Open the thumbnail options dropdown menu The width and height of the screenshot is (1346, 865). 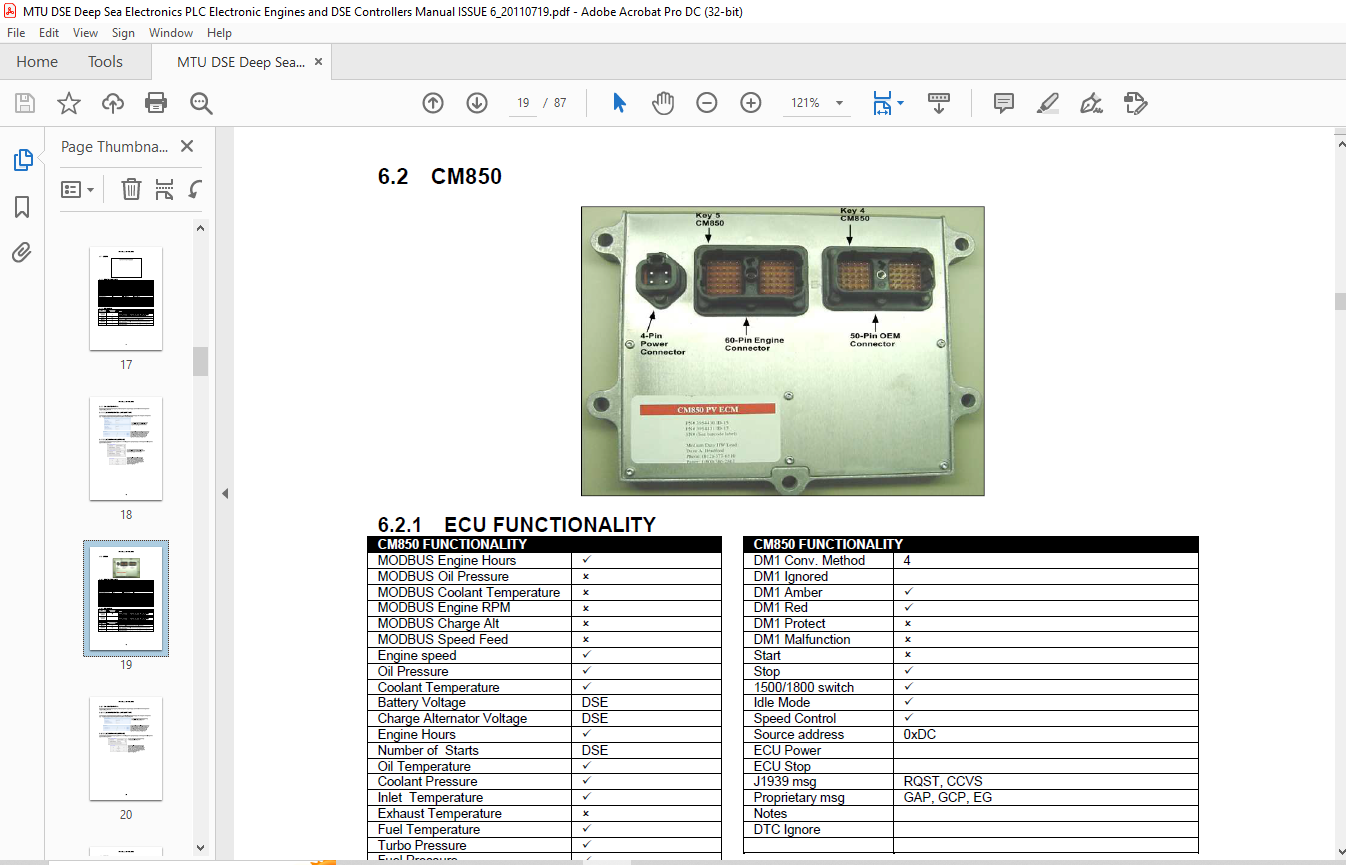tap(77, 189)
